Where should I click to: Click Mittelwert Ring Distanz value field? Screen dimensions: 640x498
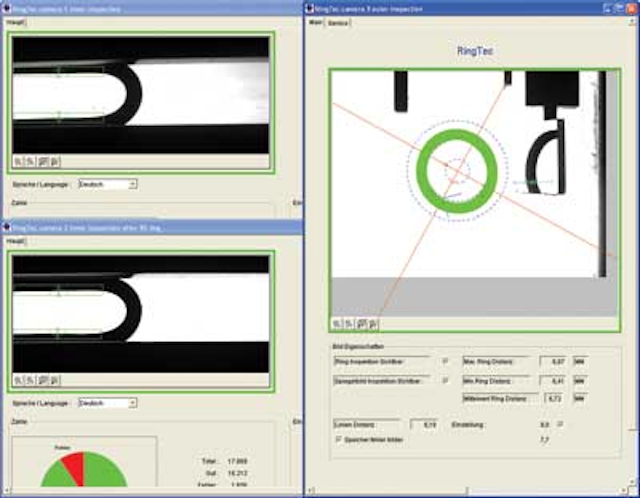[554, 398]
